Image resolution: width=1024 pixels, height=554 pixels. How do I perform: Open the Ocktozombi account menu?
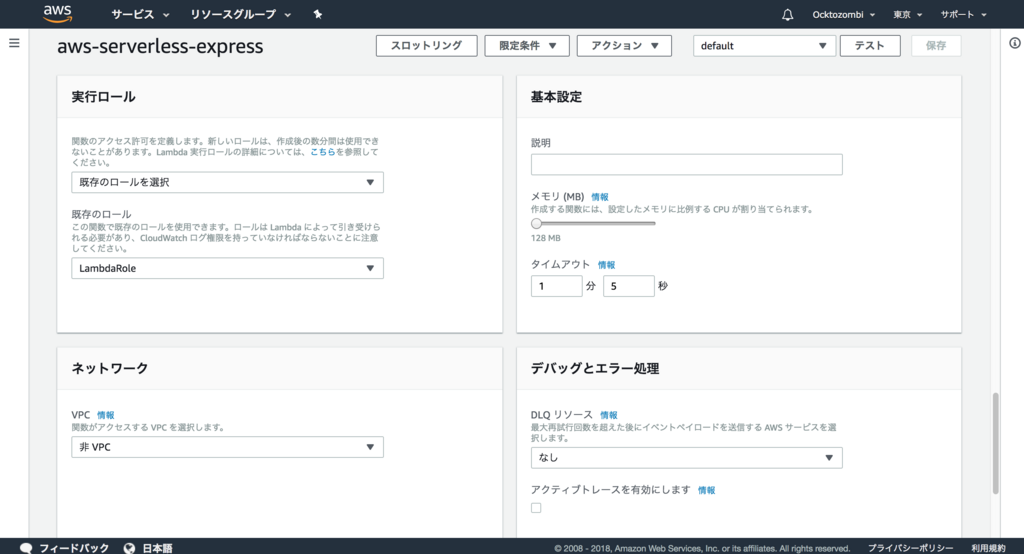tap(843, 14)
